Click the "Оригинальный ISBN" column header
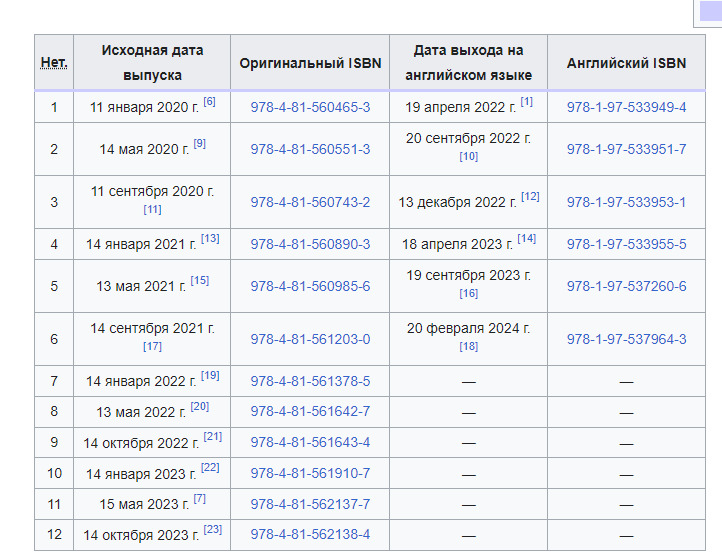Image resolution: width=722 pixels, height=556 pixels. [x=310, y=62]
